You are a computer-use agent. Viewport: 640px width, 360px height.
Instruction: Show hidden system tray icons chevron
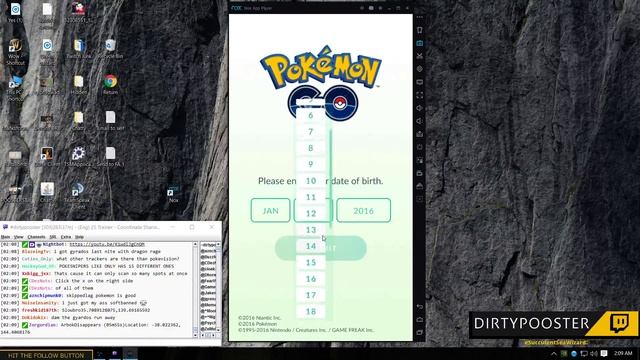pyautogui.click(x=554, y=353)
